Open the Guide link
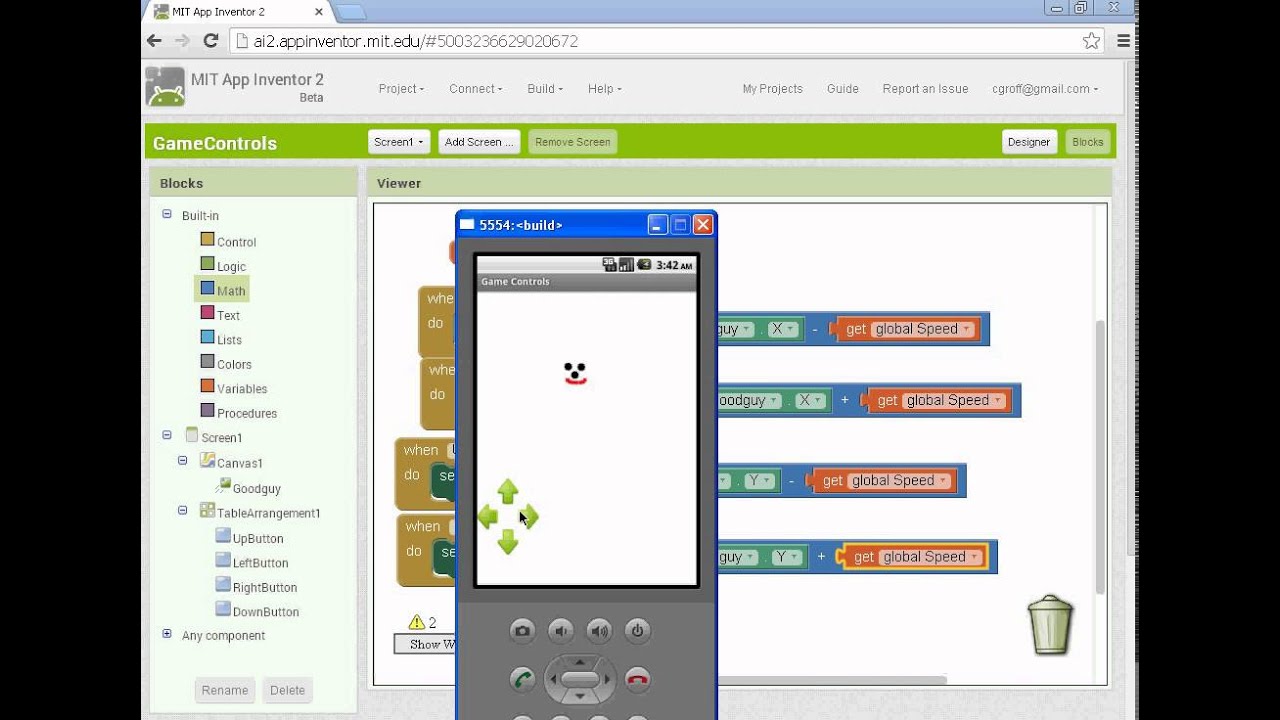Image resolution: width=1280 pixels, height=720 pixels. tap(843, 89)
